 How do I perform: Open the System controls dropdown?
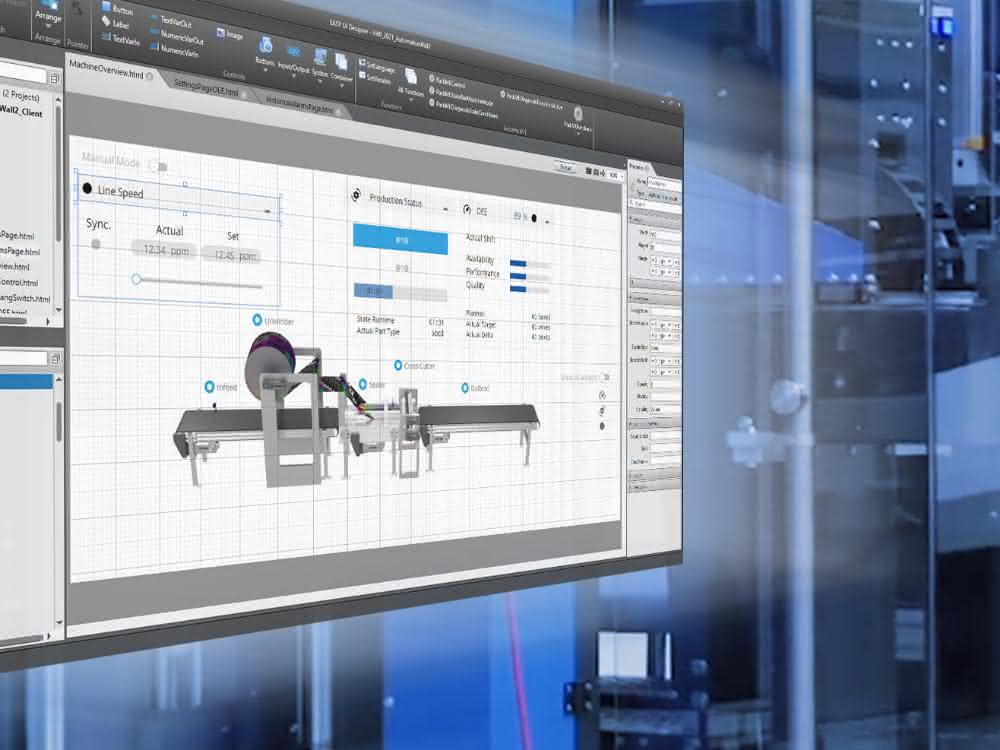pyautogui.click(x=320, y=64)
